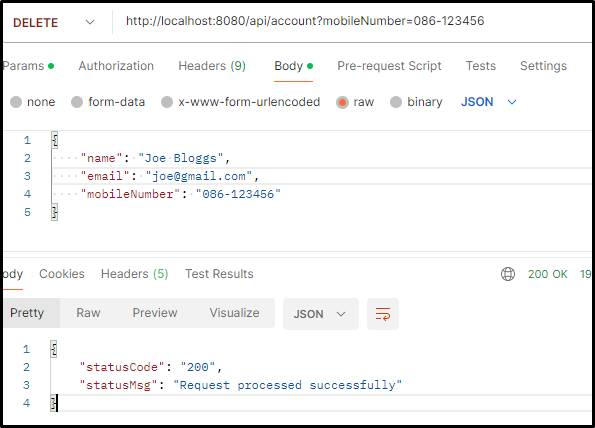Open the request Headers (9) tab
The height and width of the screenshot is (428, 595).
click(x=212, y=66)
